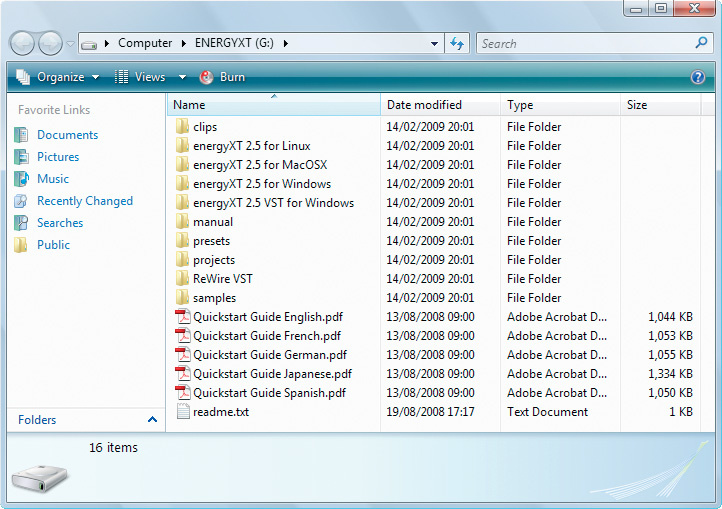Open the Music favorite link
722x509 pixels.
coord(53,179)
